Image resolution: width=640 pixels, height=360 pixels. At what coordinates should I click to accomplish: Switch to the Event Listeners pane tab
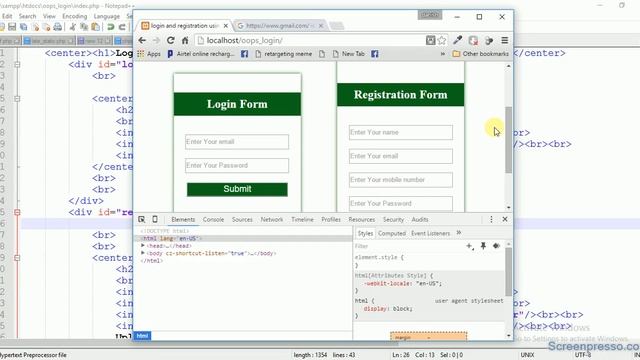point(430,233)
